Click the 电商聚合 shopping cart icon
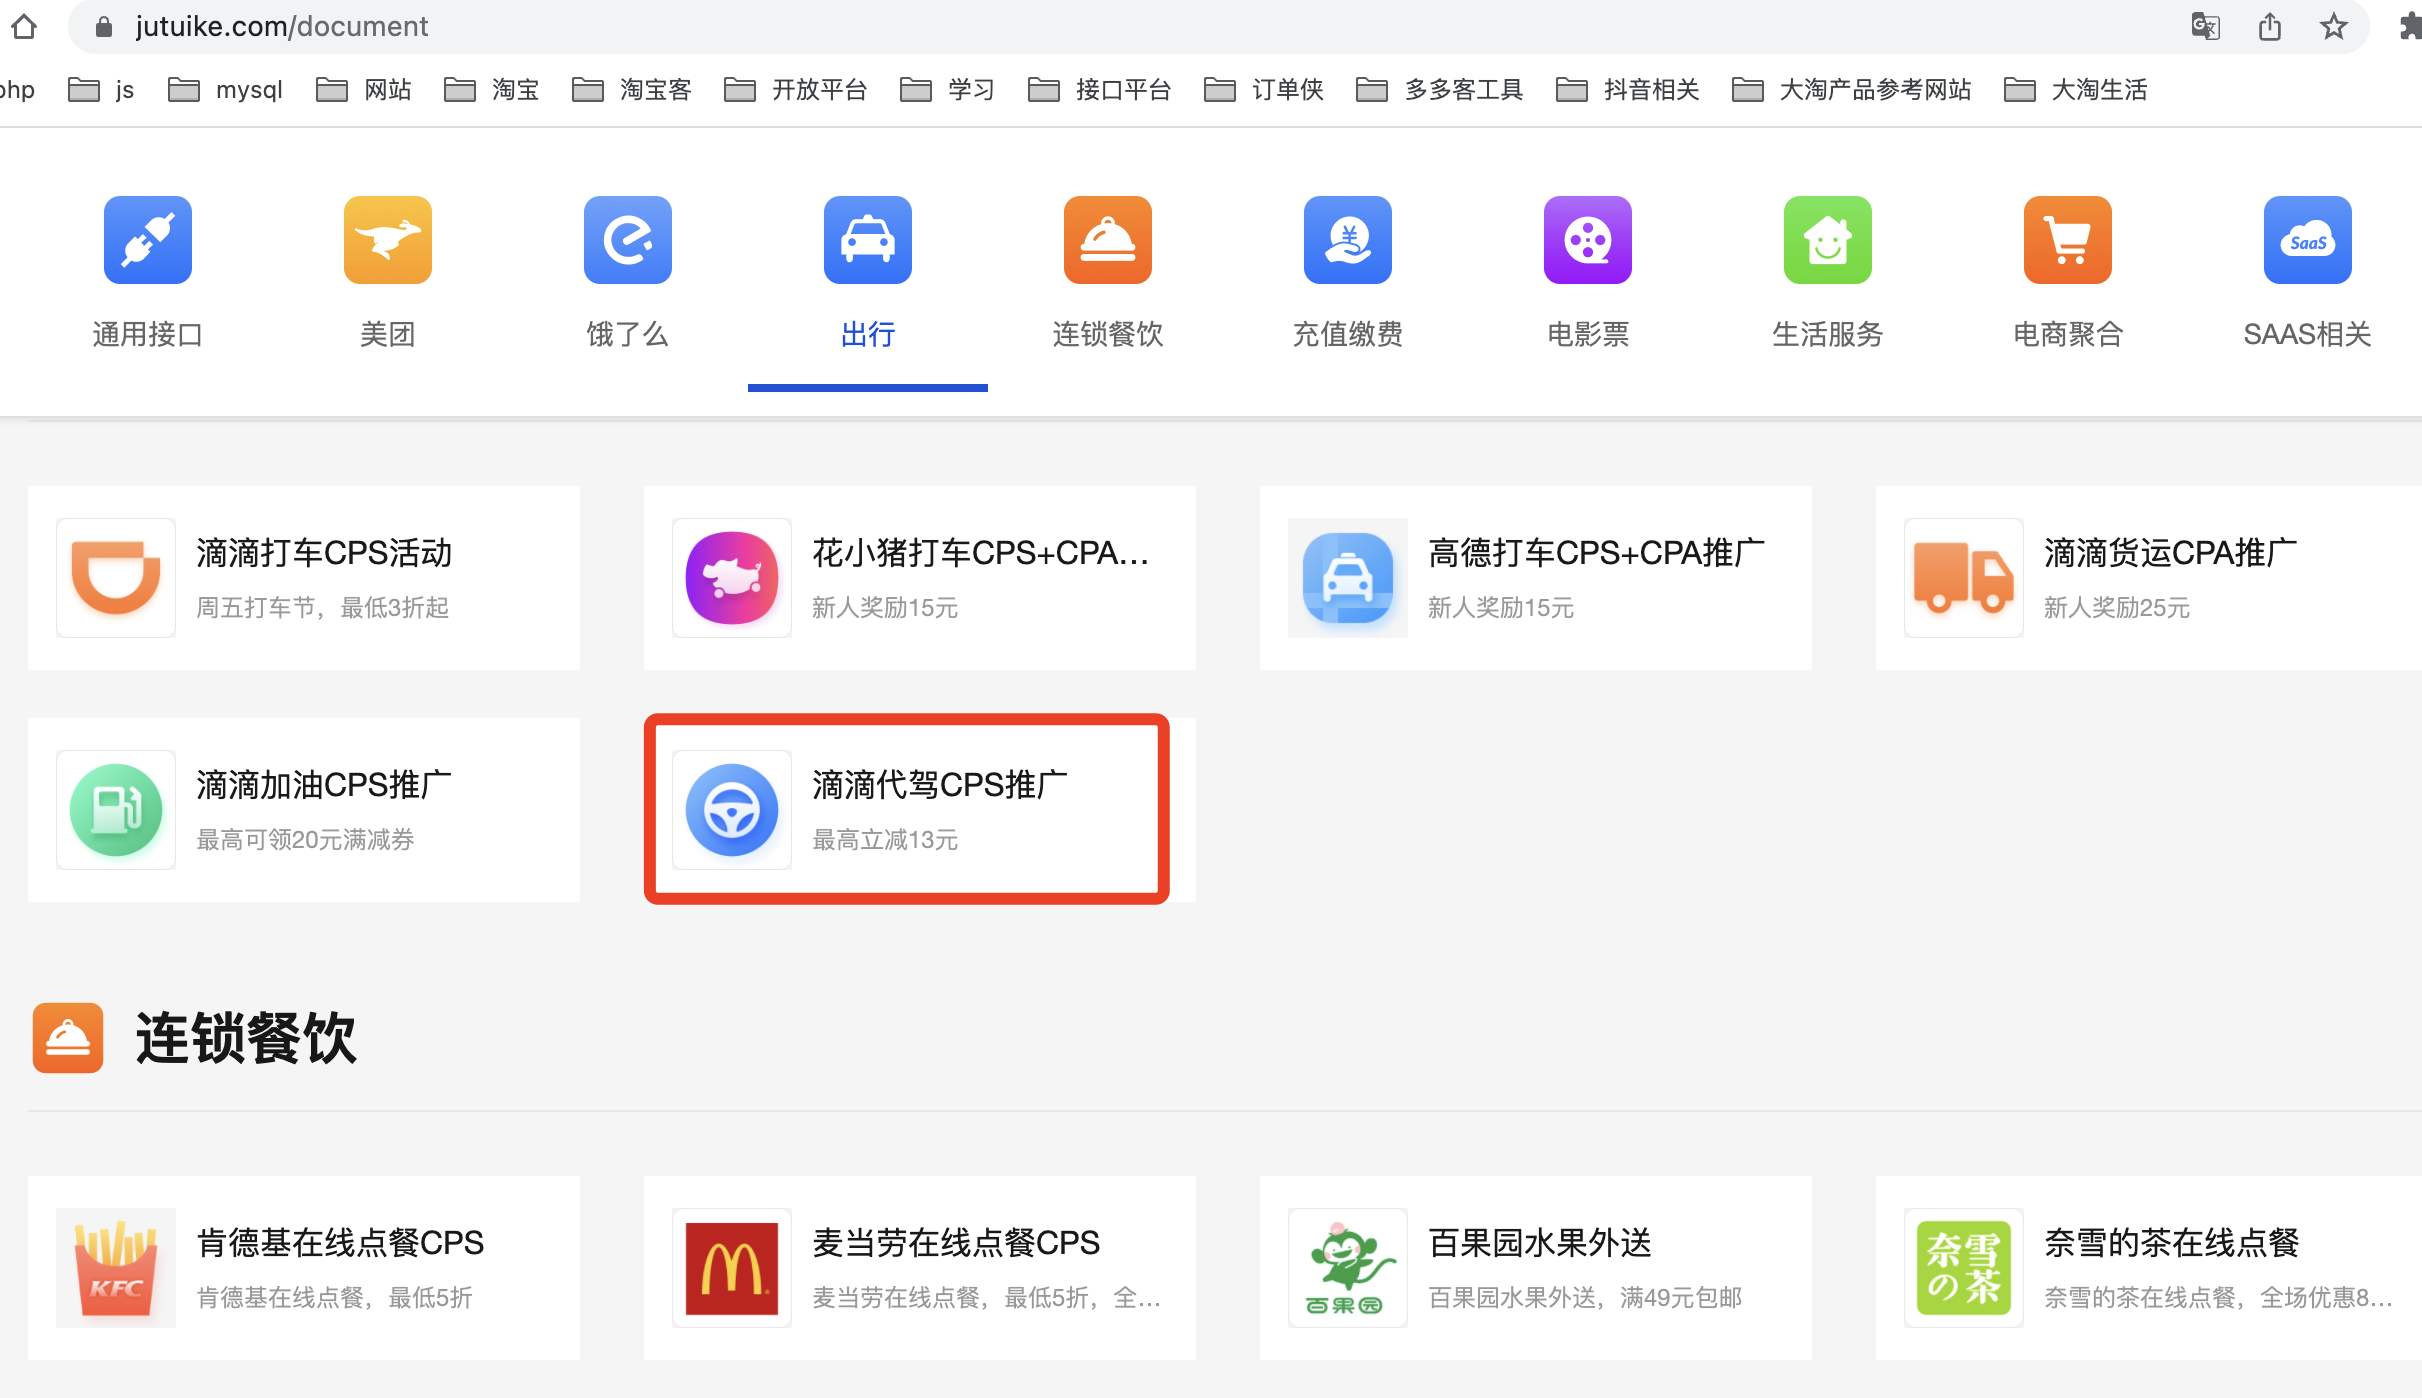2422x1398 pixels. coord(2067,240)
